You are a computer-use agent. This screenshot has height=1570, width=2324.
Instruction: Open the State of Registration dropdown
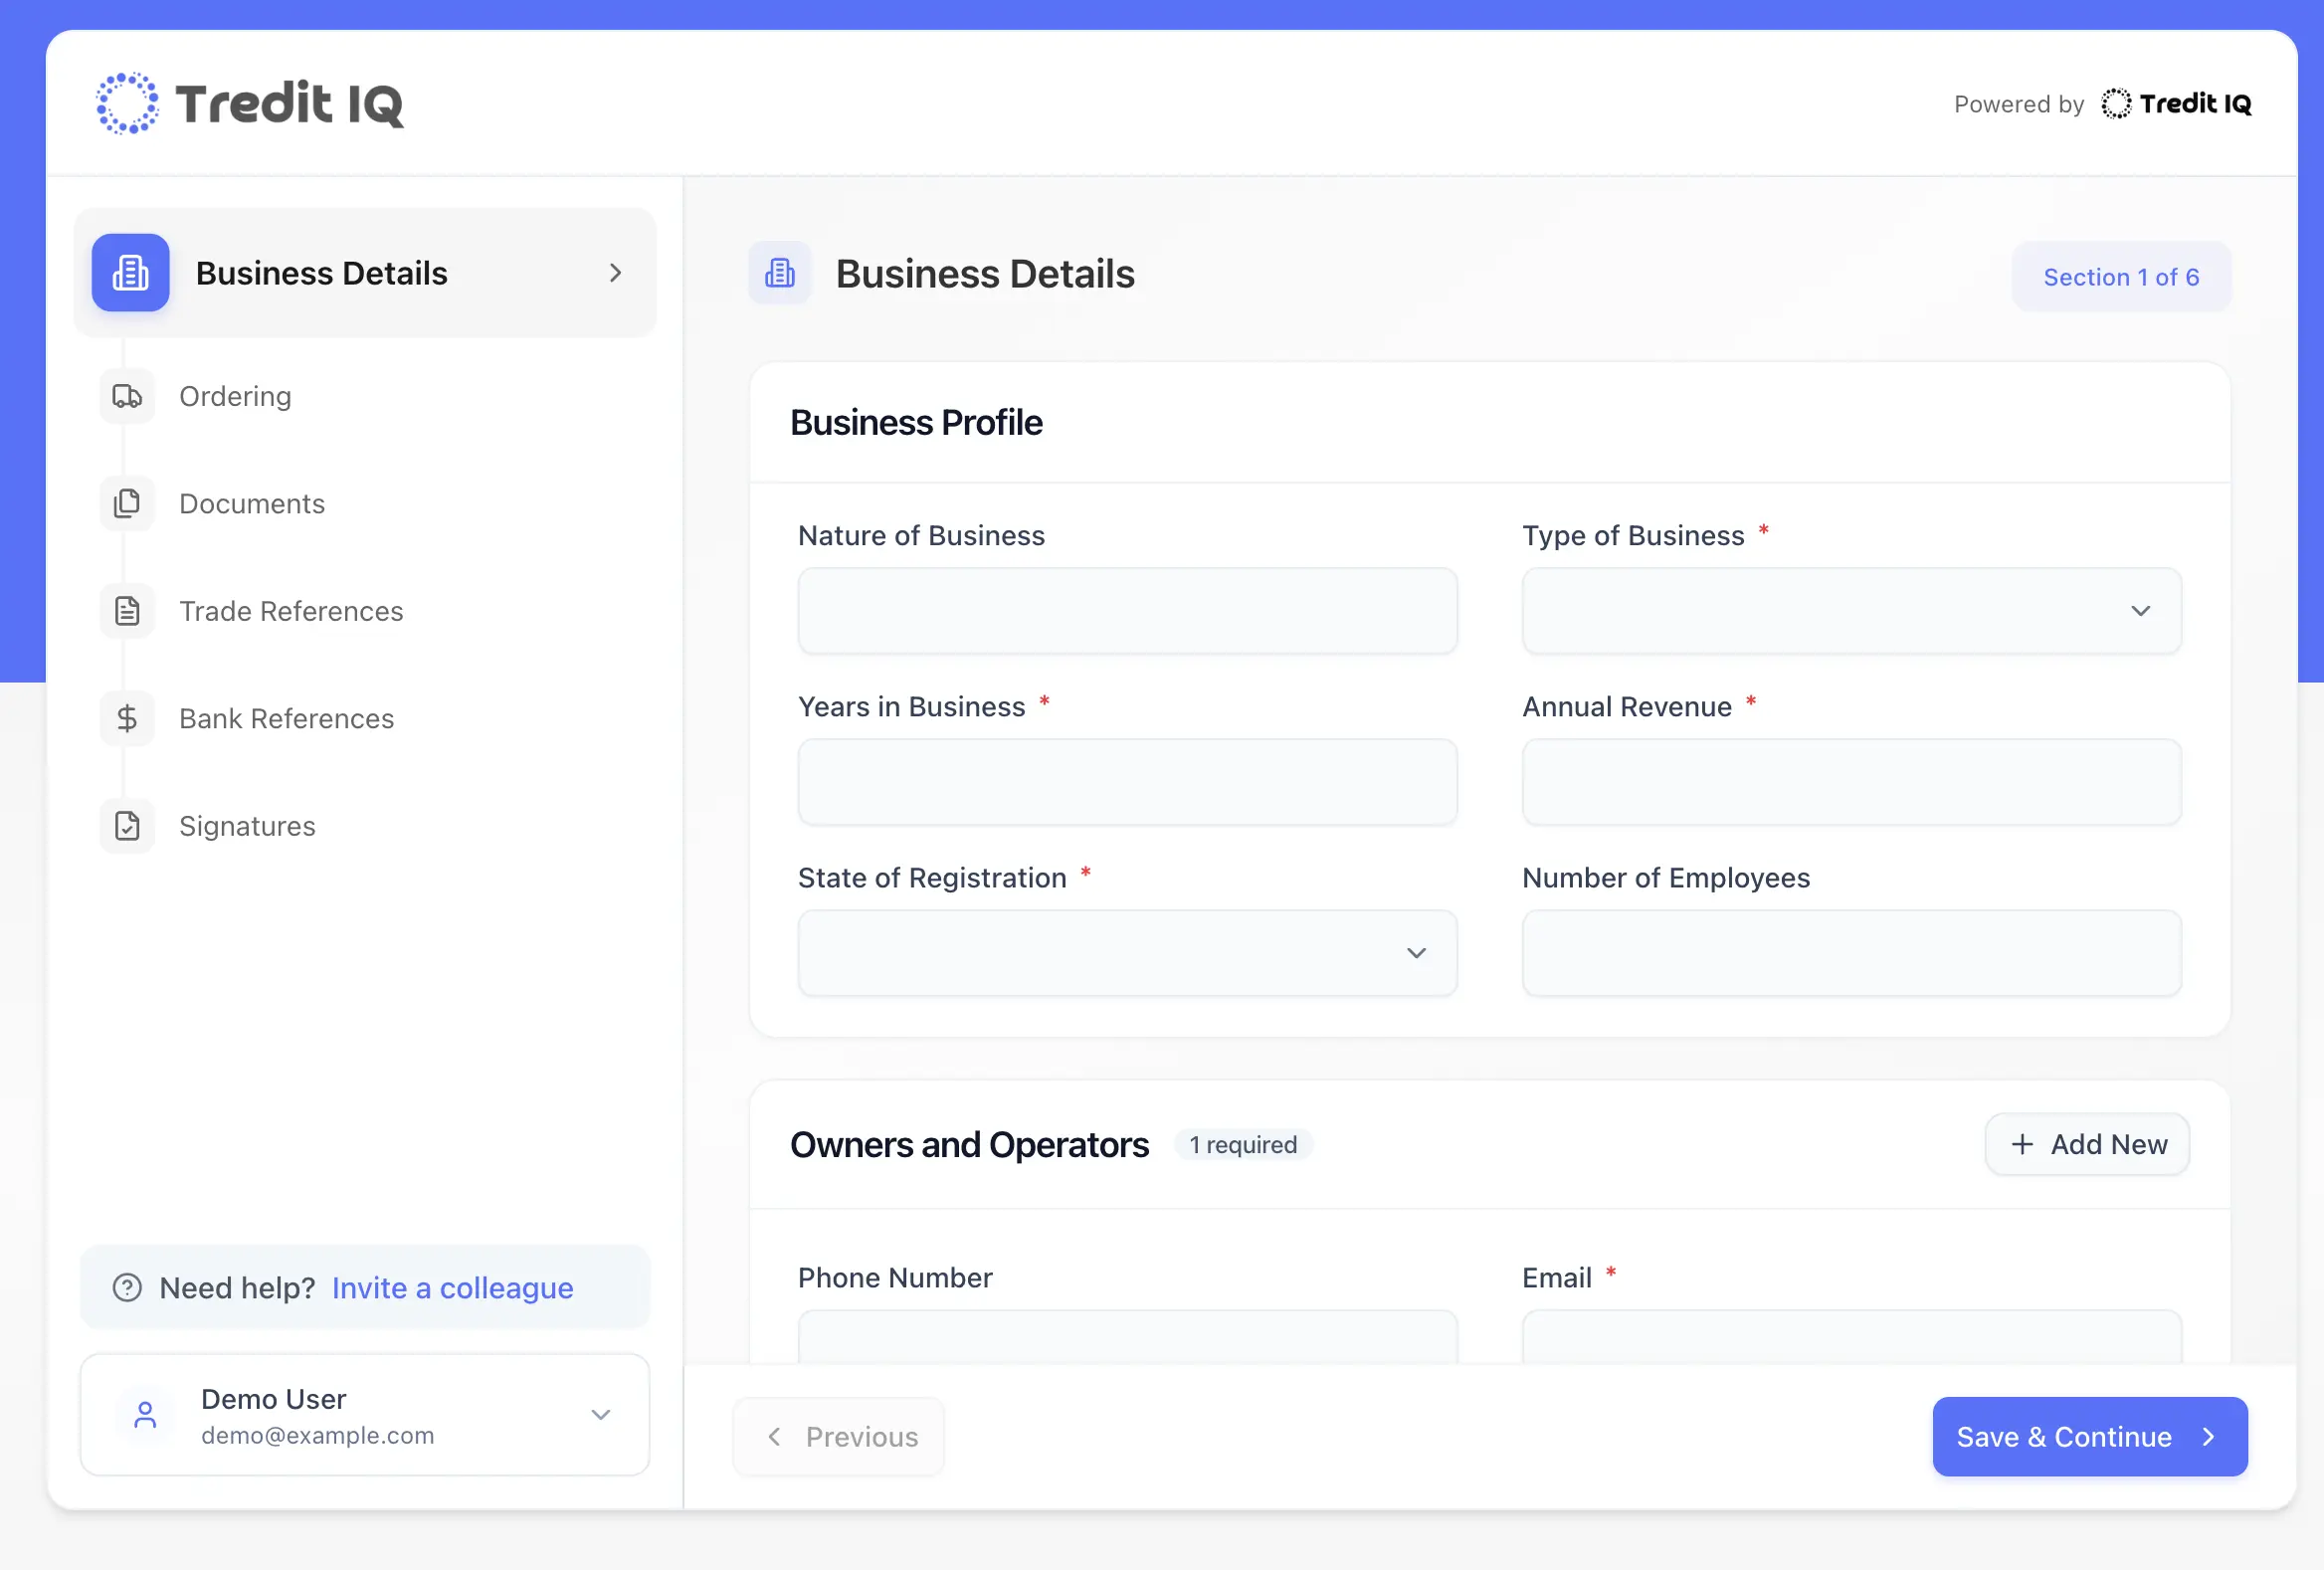click(x=1416, y=953)
